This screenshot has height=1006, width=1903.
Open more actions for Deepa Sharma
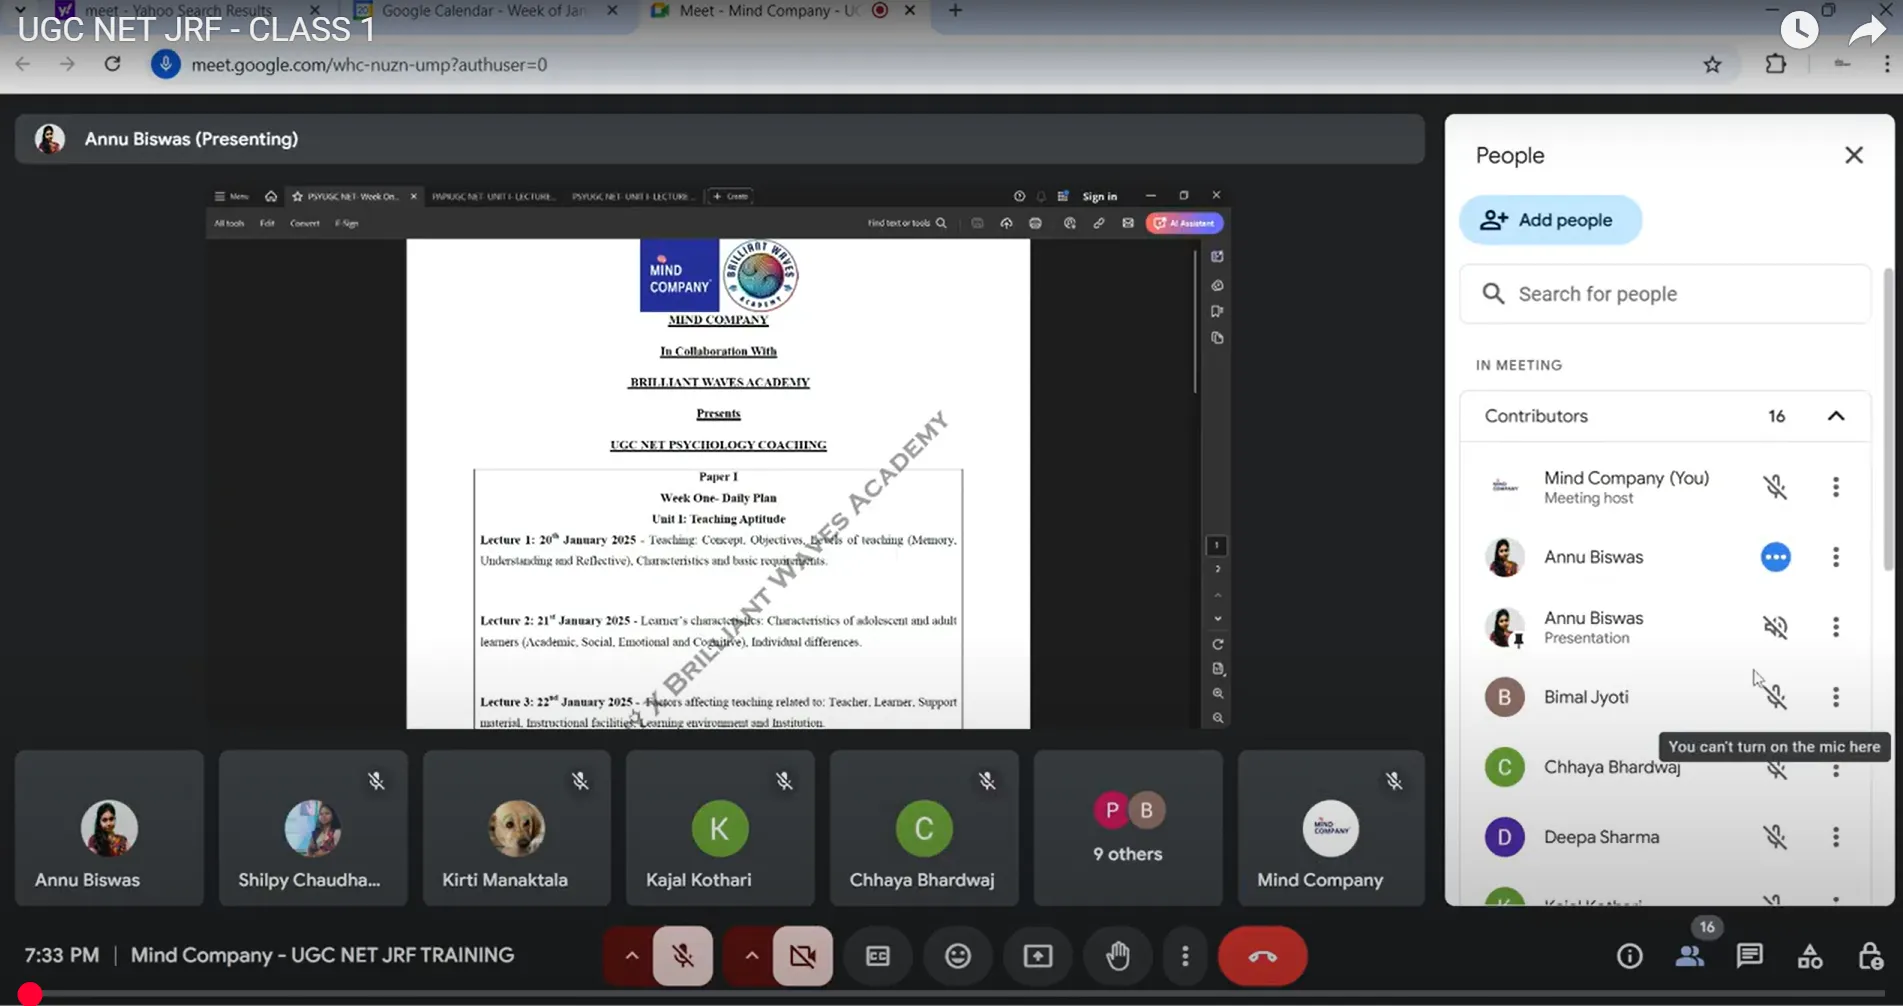[x=1836, y=837]
